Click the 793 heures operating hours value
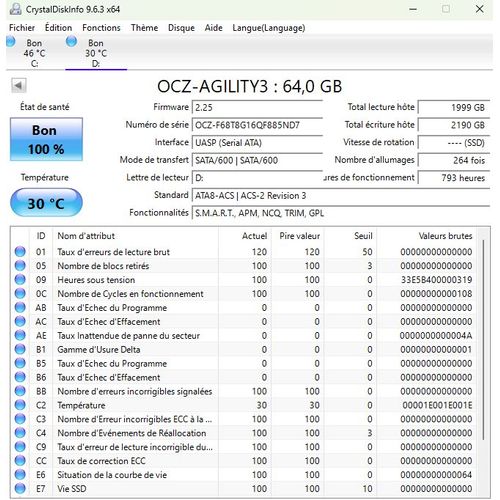This screenshot has width=500, height=500. click(454, 178)
